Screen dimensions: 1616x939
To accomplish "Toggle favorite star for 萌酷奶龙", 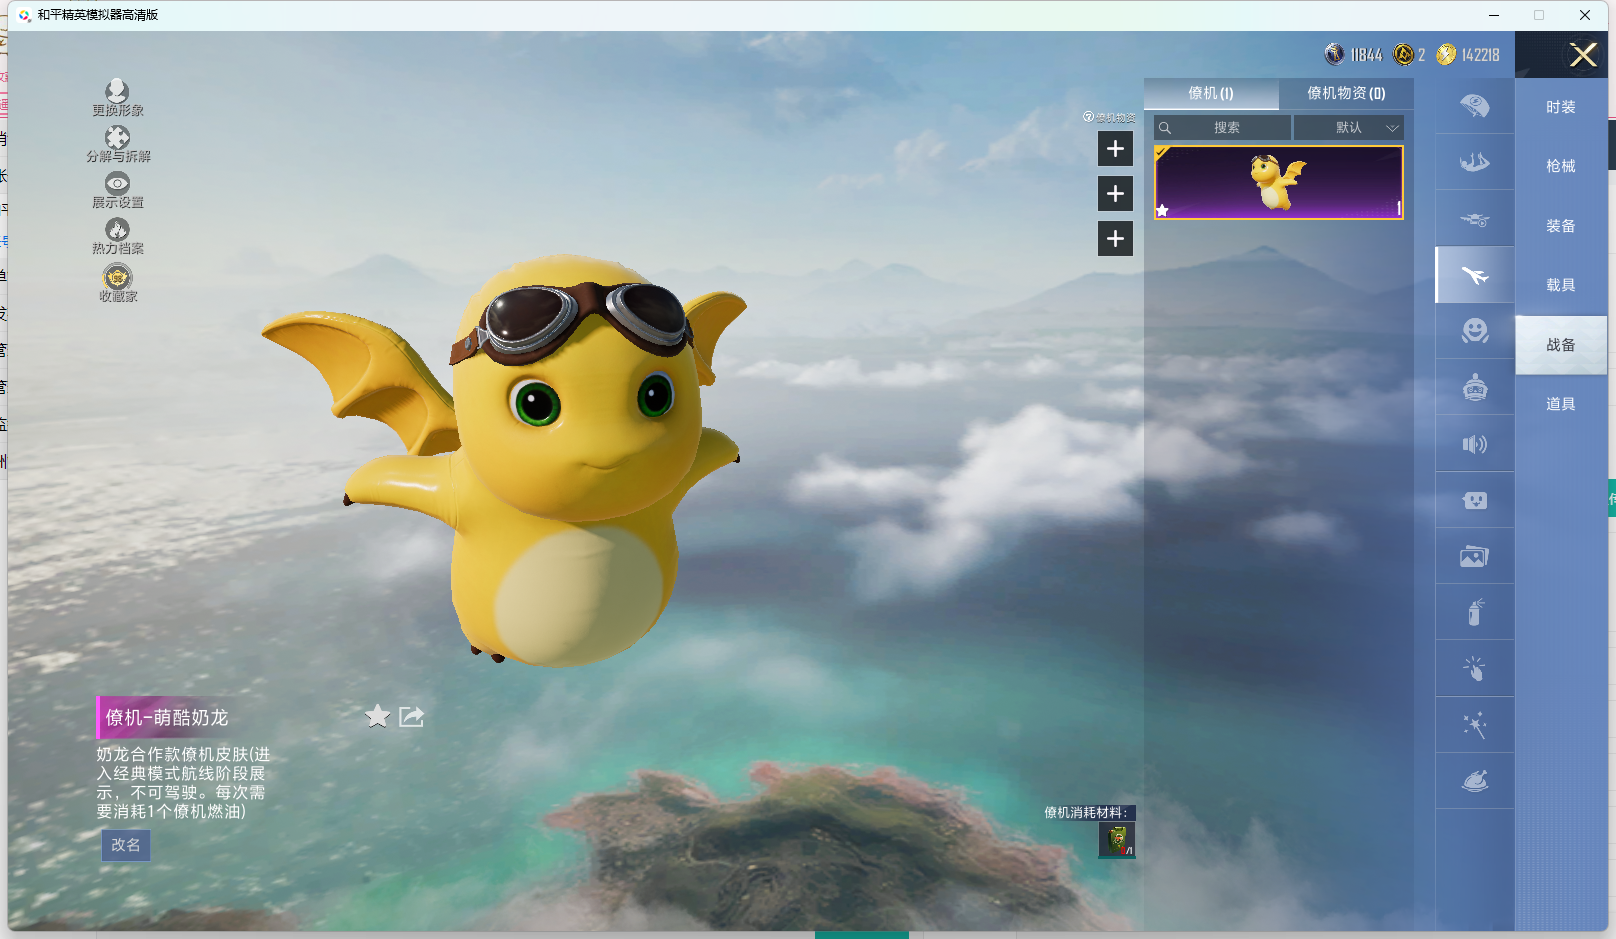I will pyautogui.click(x=377, y=716).
